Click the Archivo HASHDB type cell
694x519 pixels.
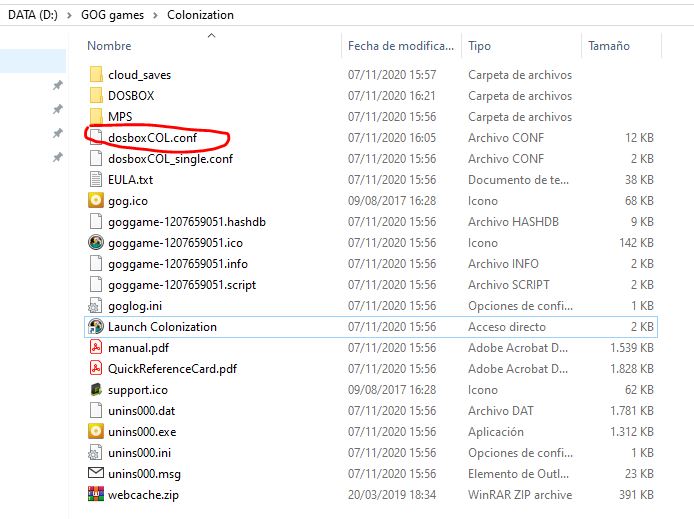pos(513,222)
